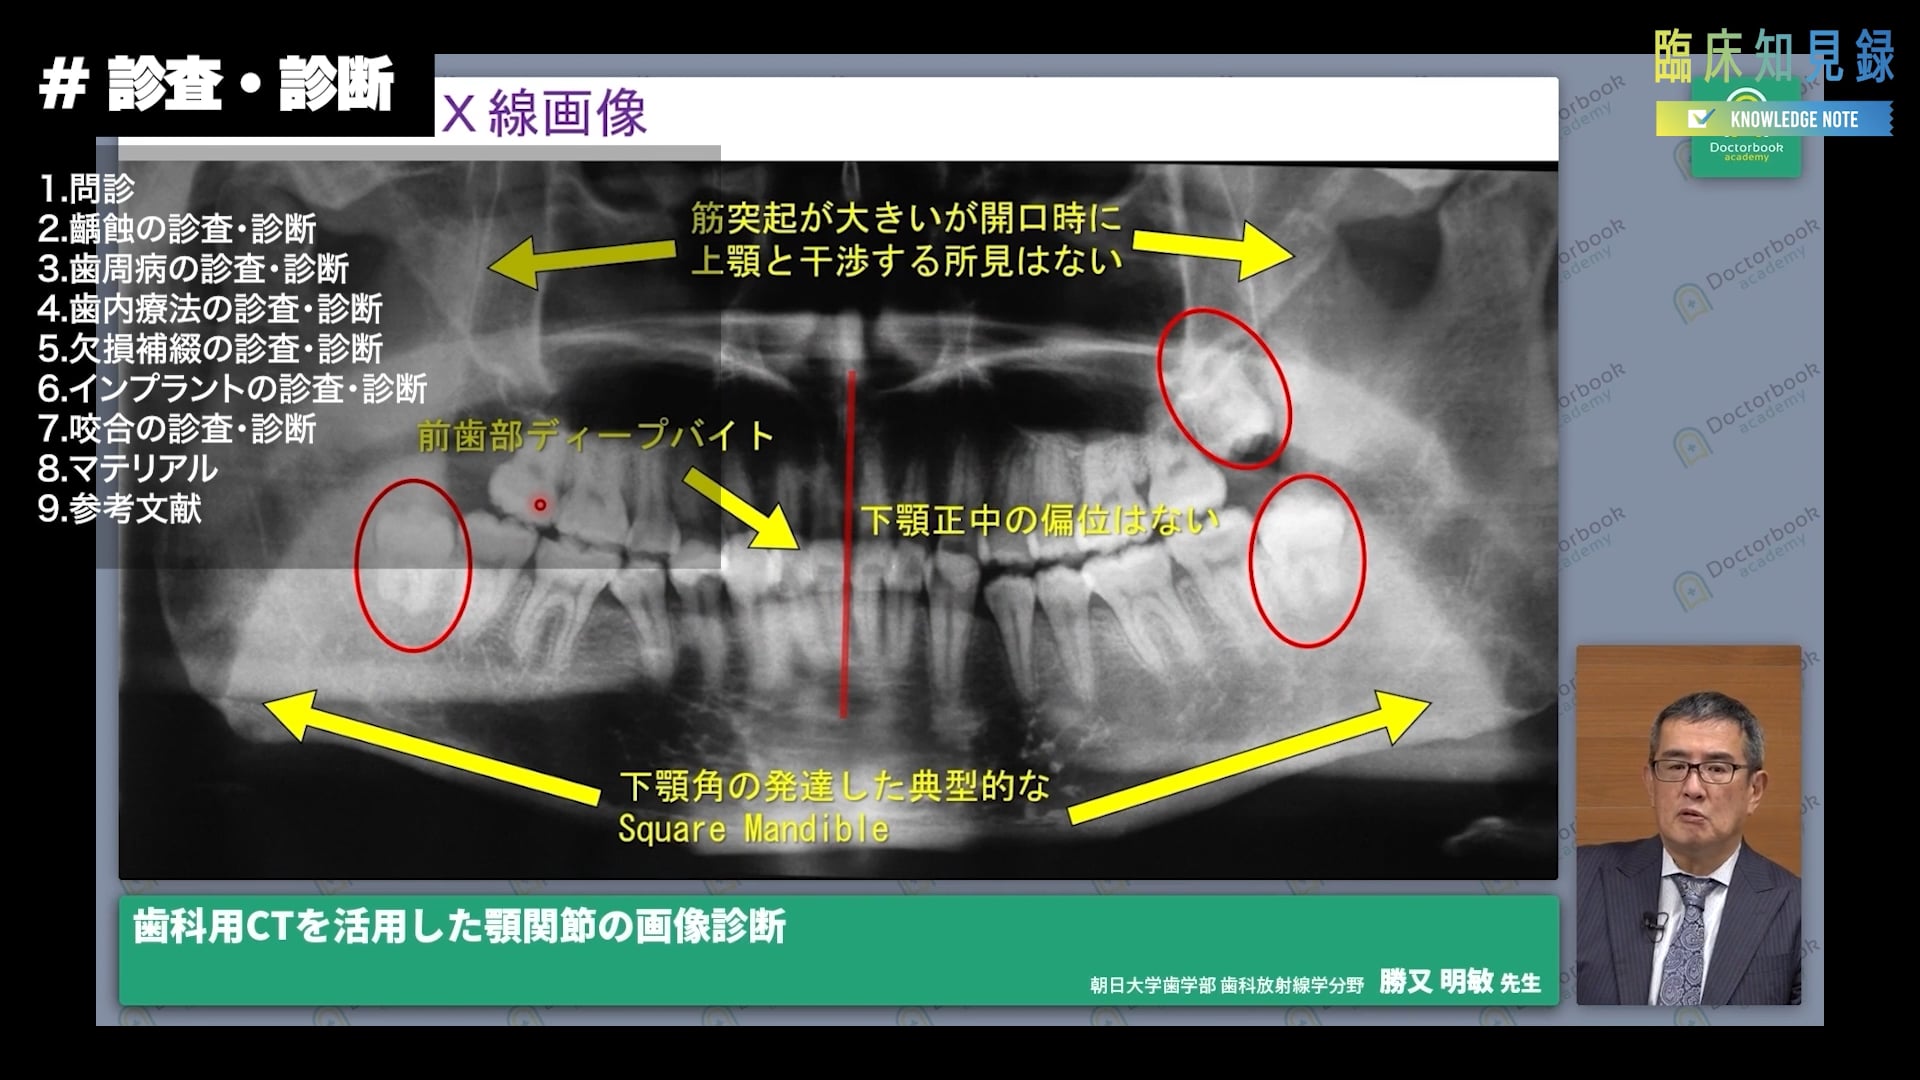Click the Square Mandible label
The height and width of the screenshot is (1080, 1920).
click(753, 829)
